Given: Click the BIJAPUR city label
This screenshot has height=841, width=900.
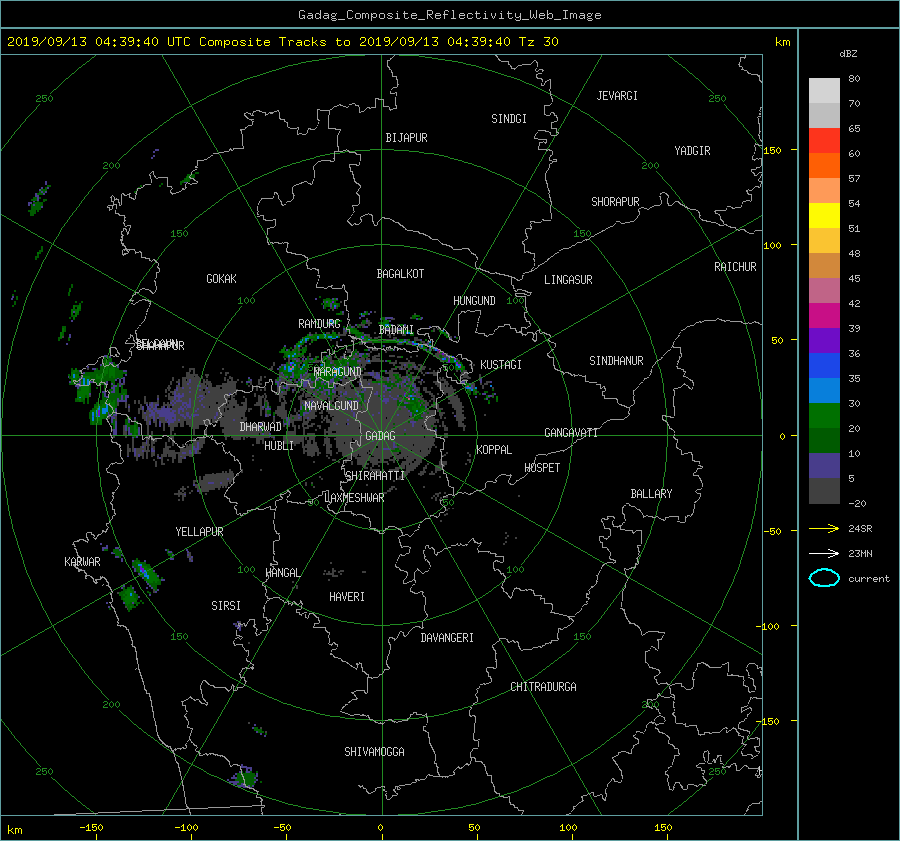Looking at the screenshot, I should coord(406,138).
